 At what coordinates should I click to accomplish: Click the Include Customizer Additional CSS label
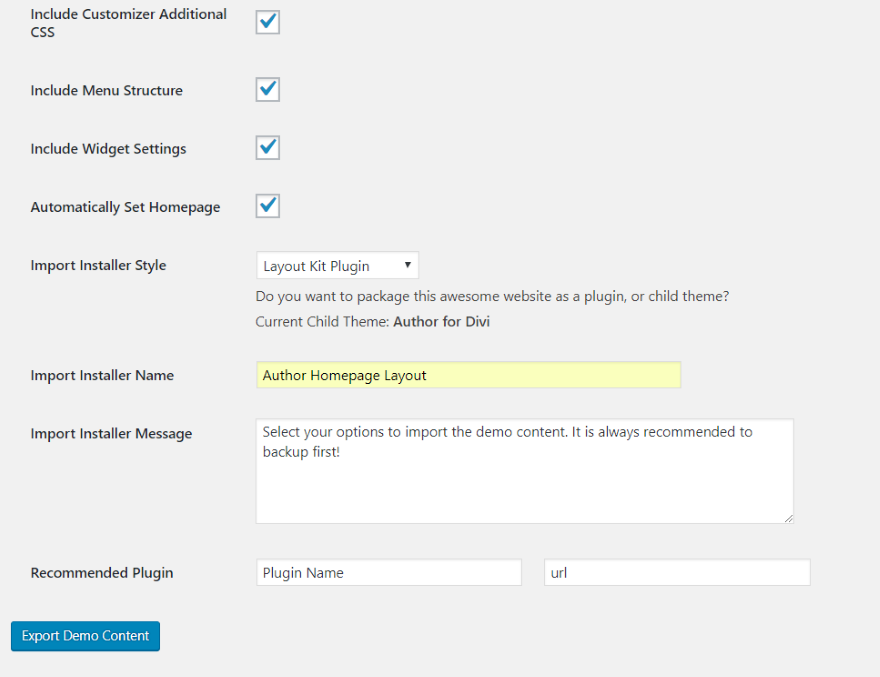coord(128,23)
